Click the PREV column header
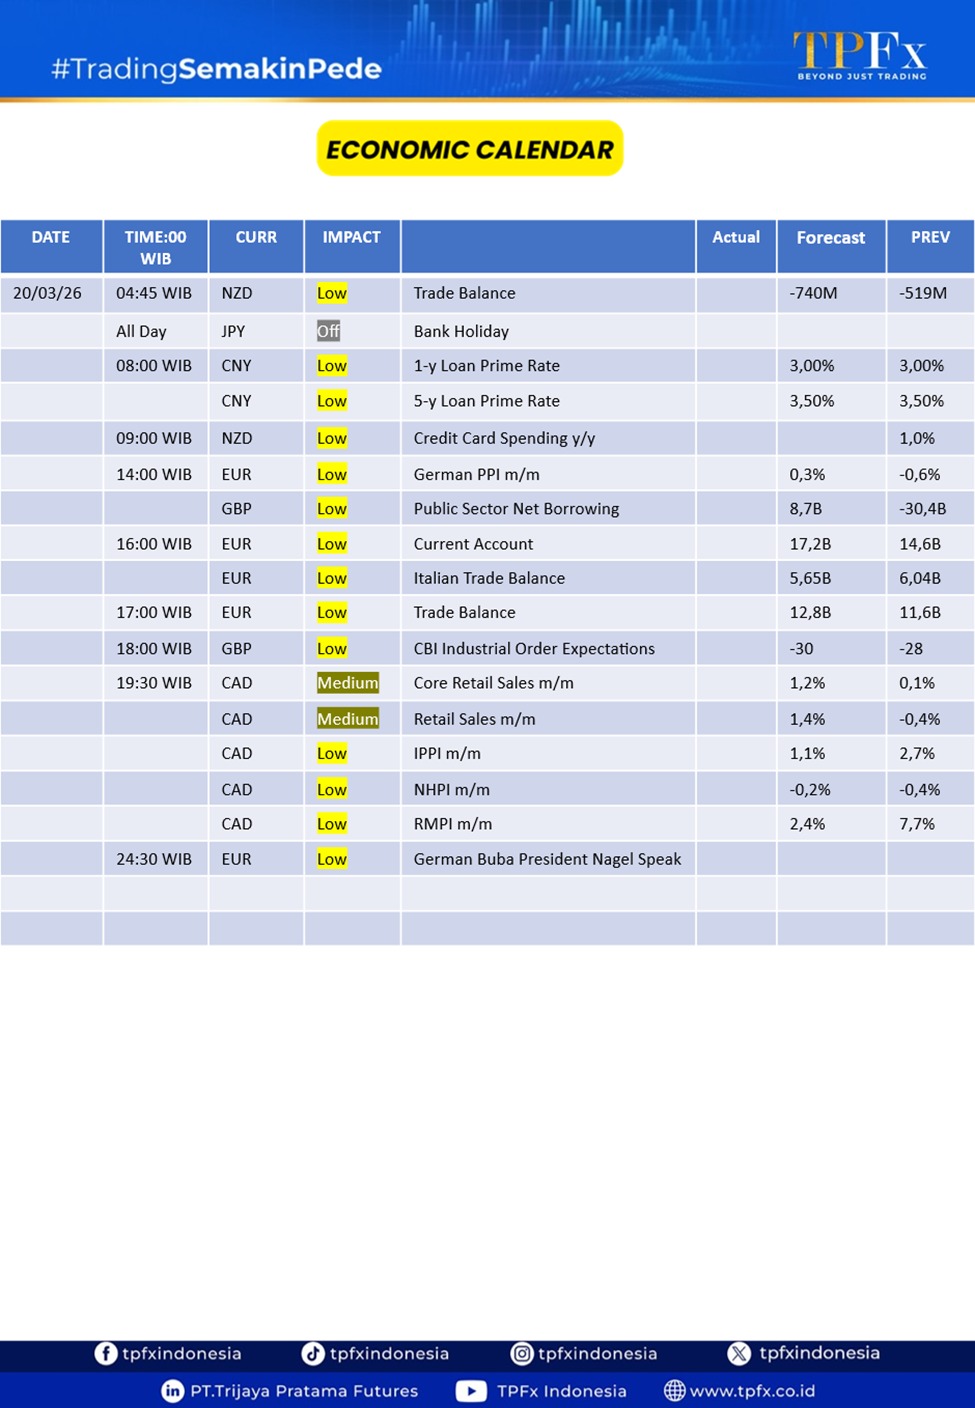The width and height of the screenshot is (975, 1408). 929,238
